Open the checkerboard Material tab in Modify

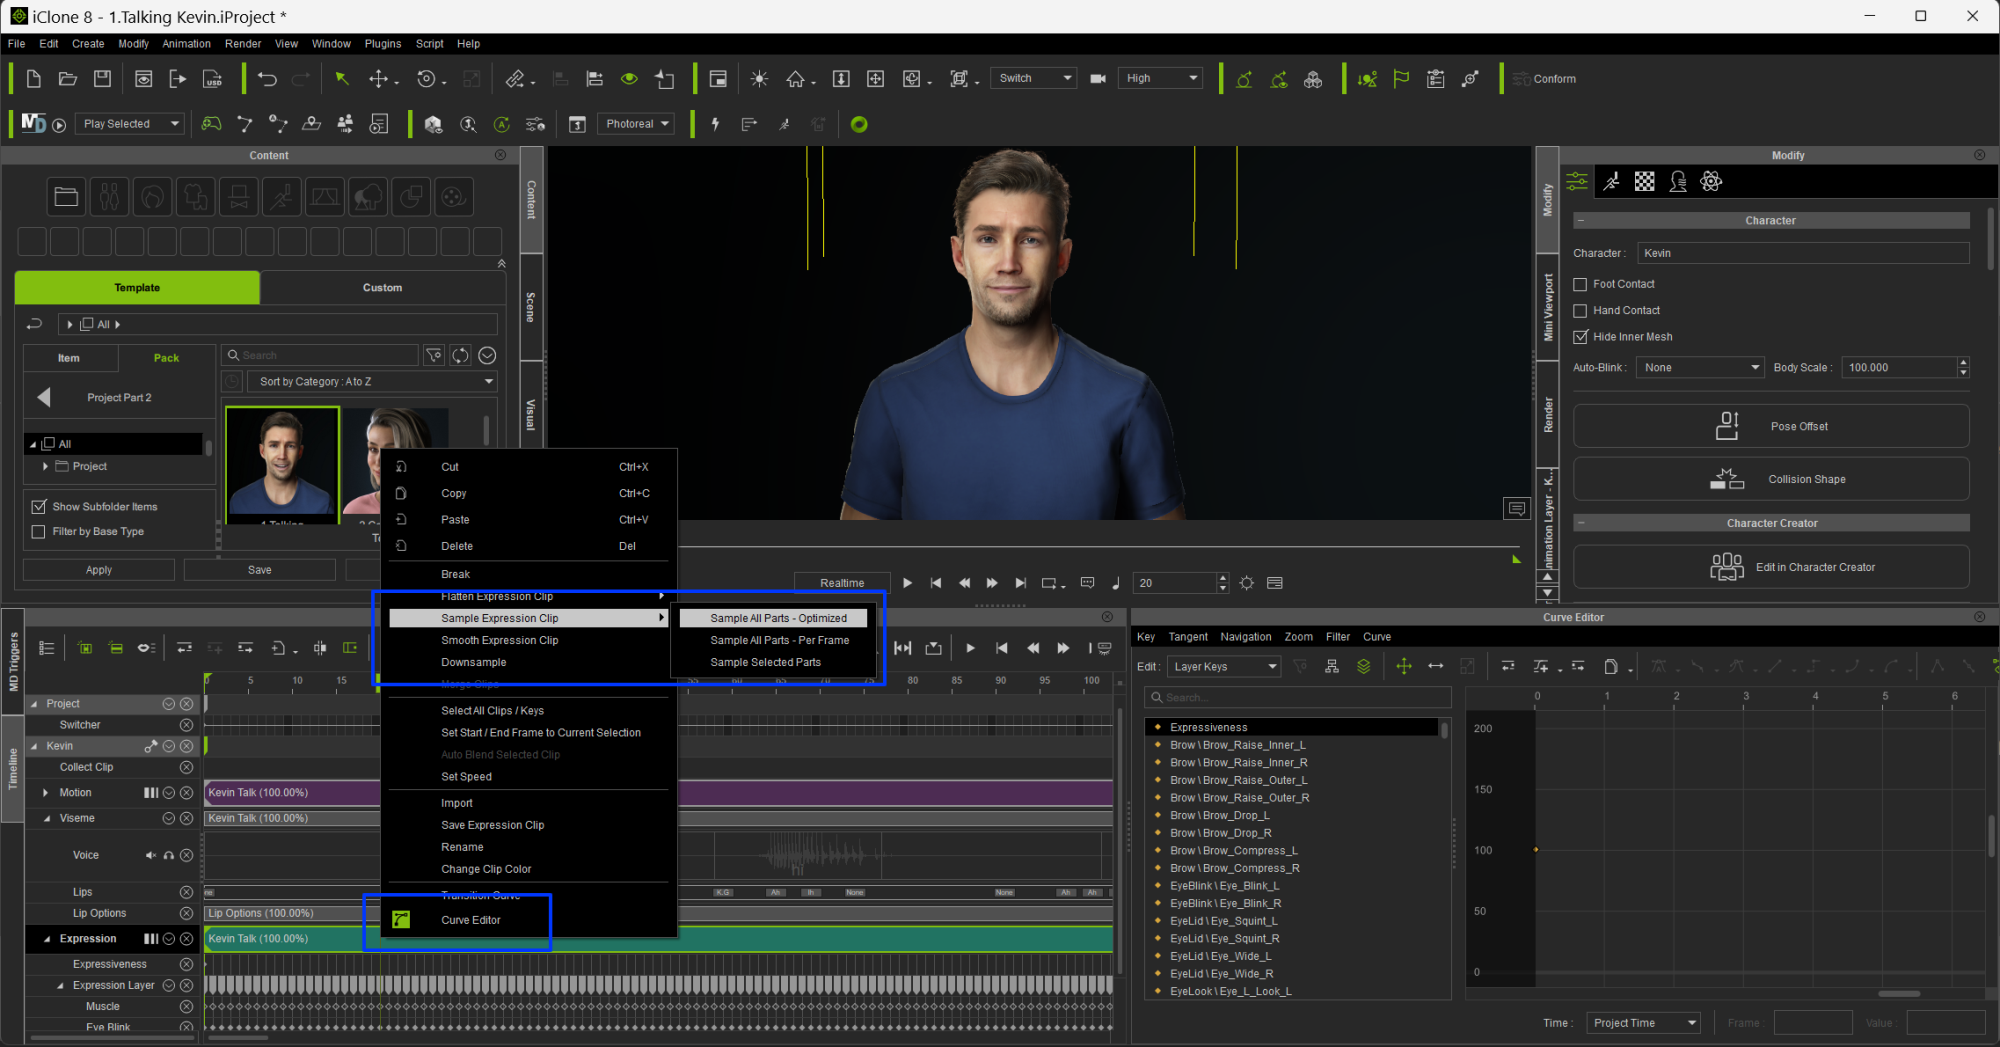[x=1644, y=181]
